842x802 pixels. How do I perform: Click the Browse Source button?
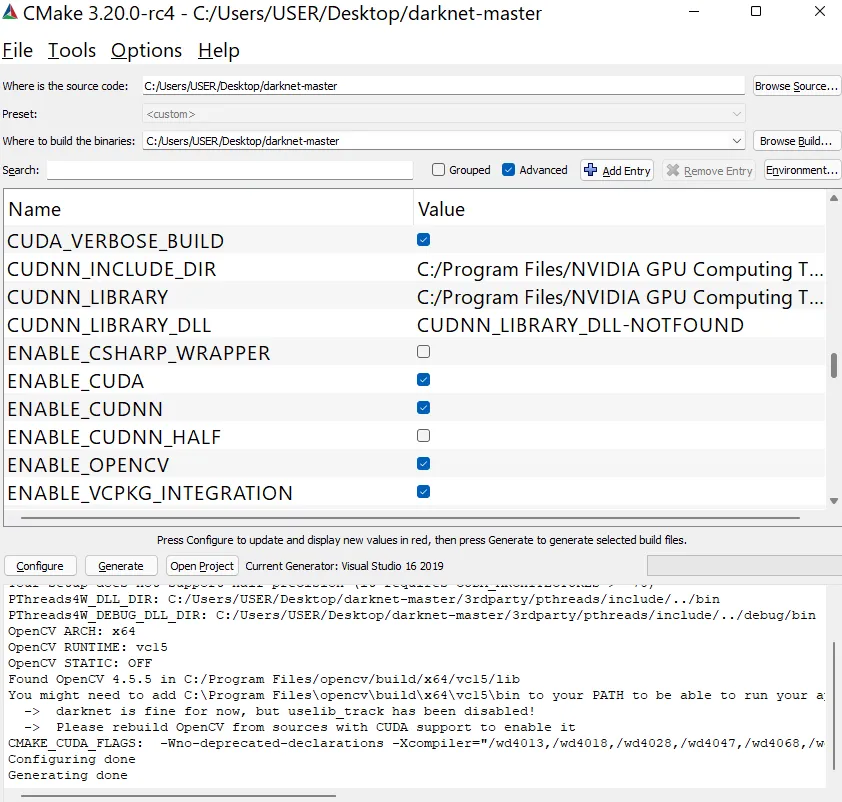(796, 86)
